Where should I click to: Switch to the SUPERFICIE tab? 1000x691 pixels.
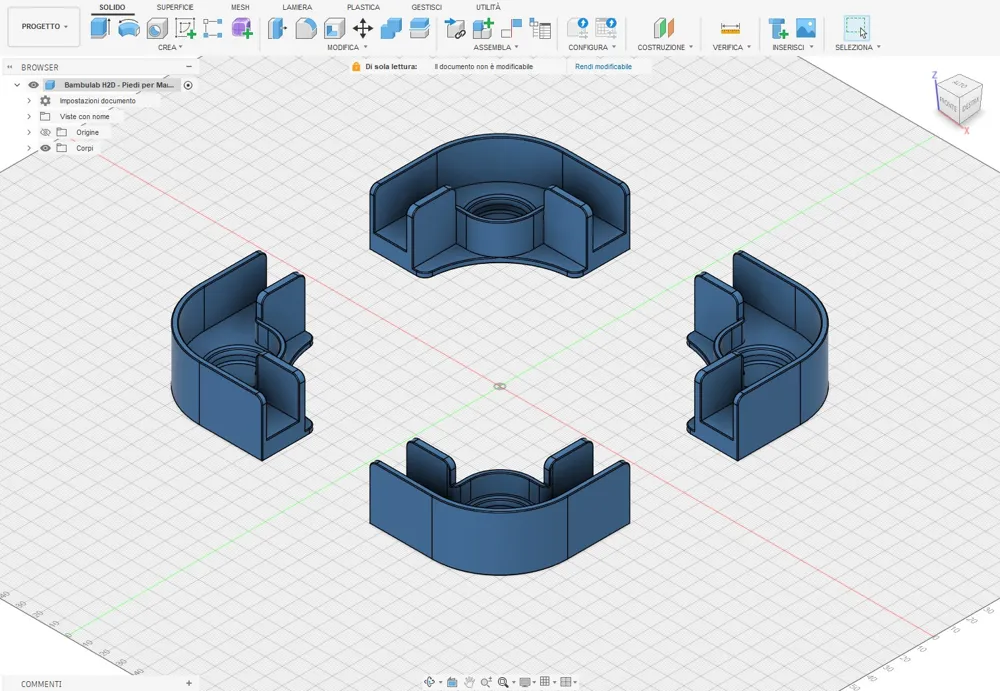(x=175, y=7)
